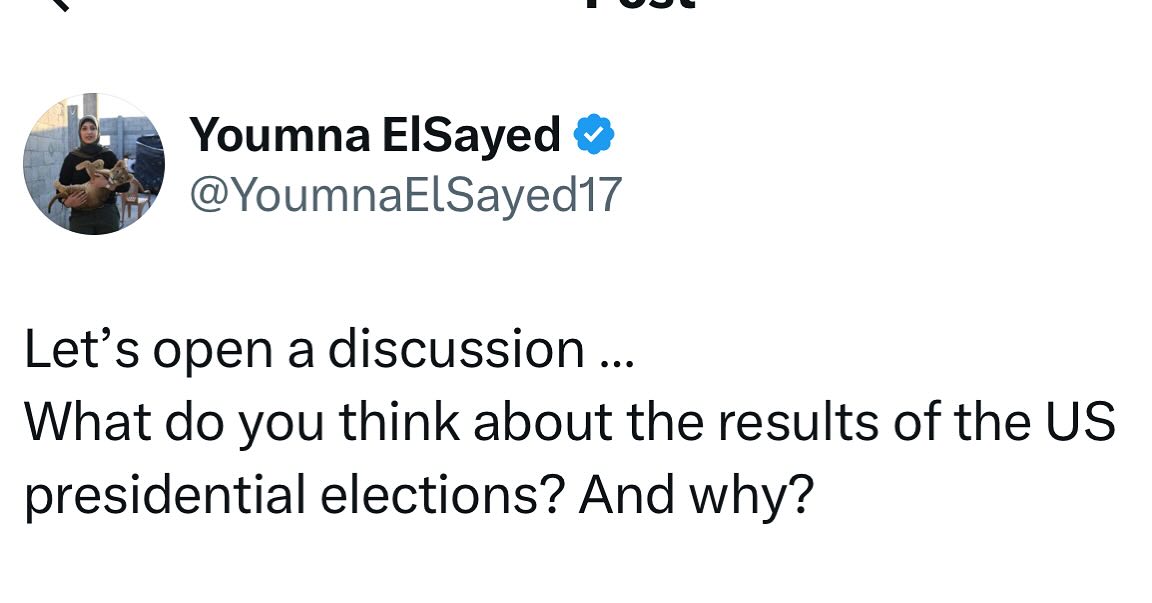Click the word "discussion" in the post

tap(457, 349)
